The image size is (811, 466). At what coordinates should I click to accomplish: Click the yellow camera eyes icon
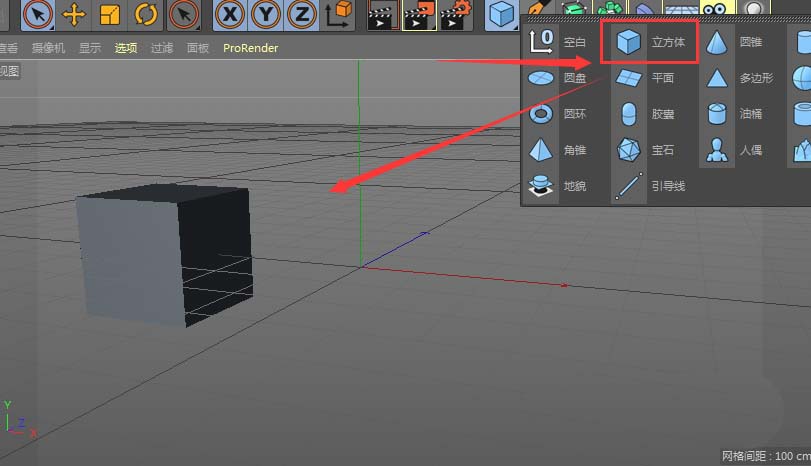(715, 8)
